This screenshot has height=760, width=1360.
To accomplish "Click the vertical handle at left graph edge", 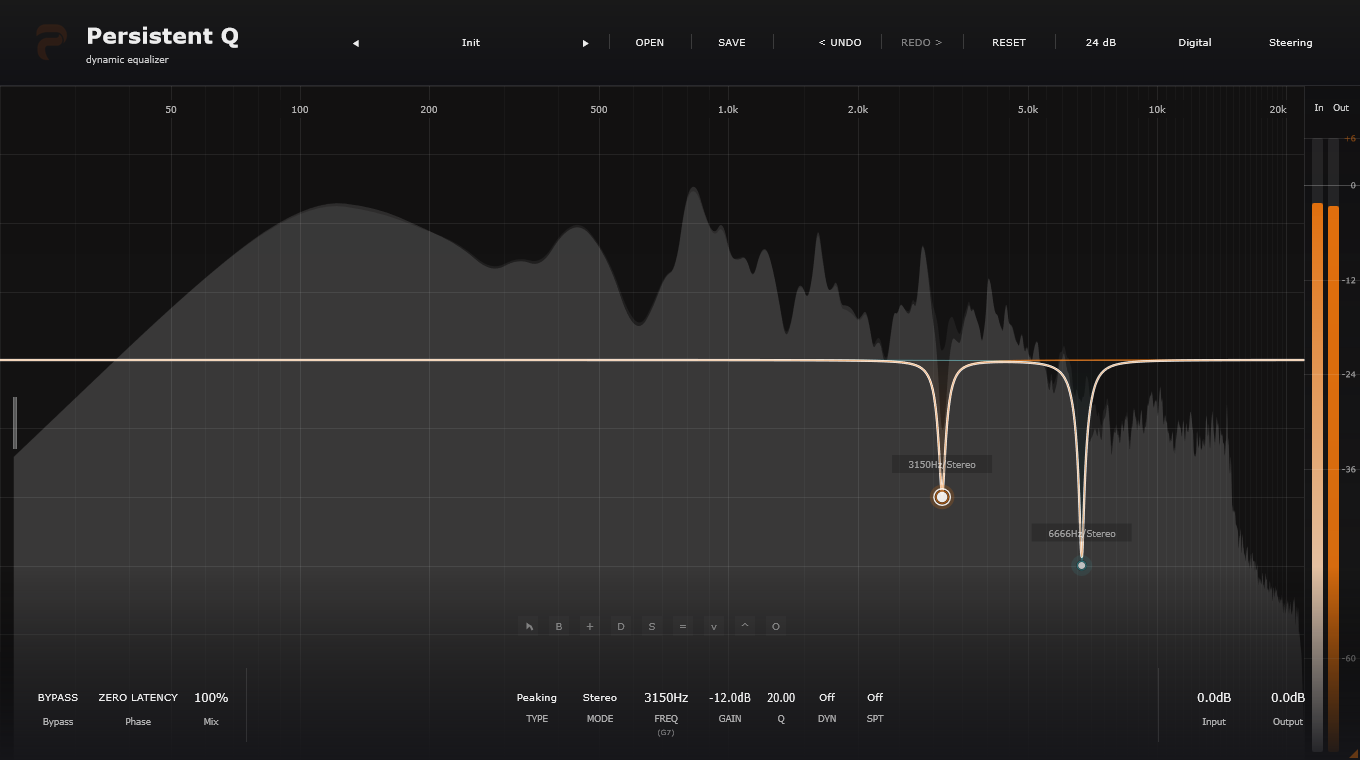I will pos(15,423).
